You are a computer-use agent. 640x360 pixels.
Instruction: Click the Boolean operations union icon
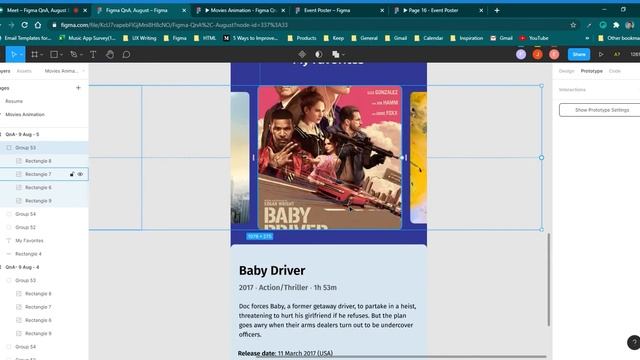tap(336, 54)
